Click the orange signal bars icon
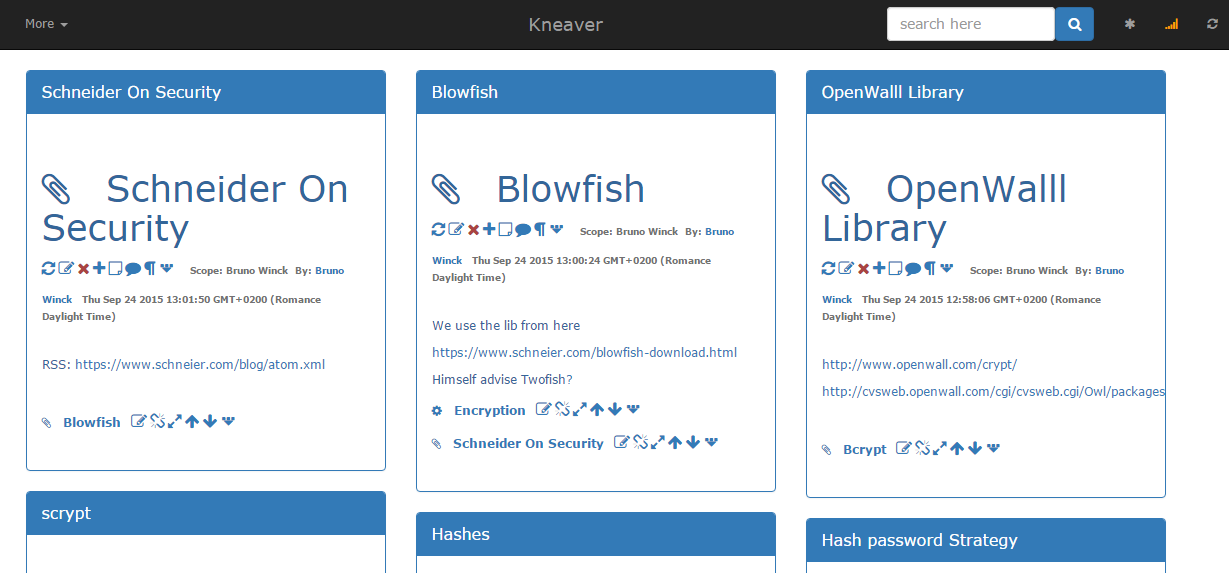The image size is (1229, 573). (x=1171, y=24)
